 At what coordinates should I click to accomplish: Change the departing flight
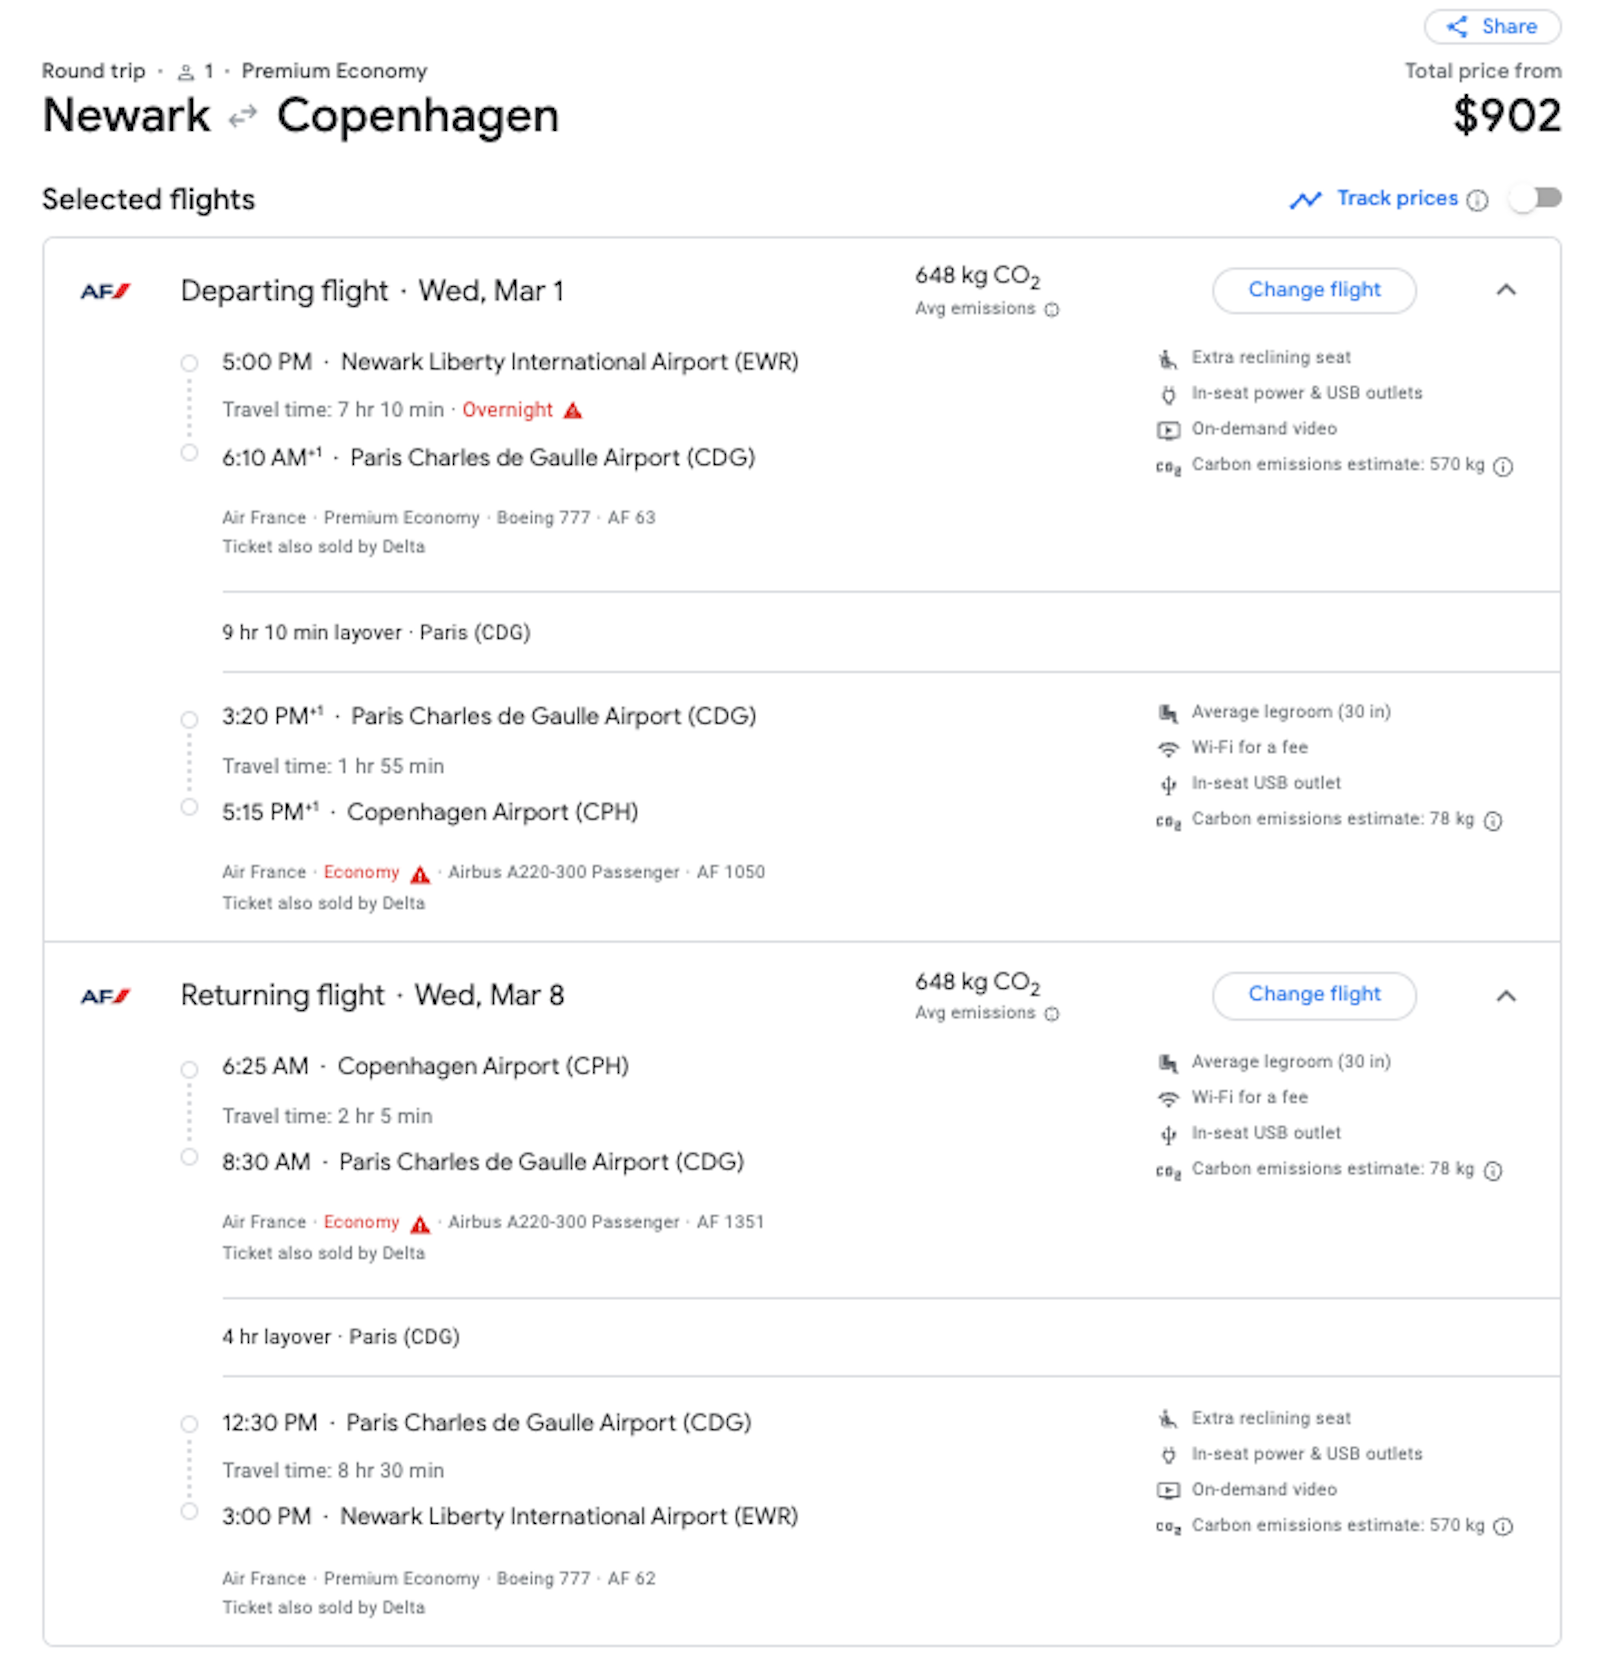click(1313, 290)
